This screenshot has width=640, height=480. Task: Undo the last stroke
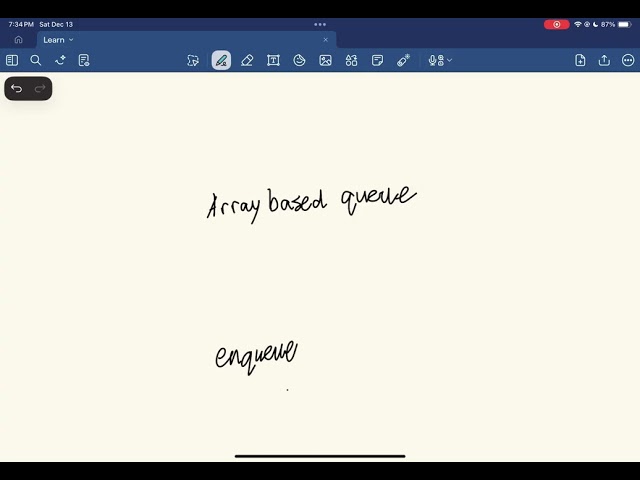click(16, 89)
